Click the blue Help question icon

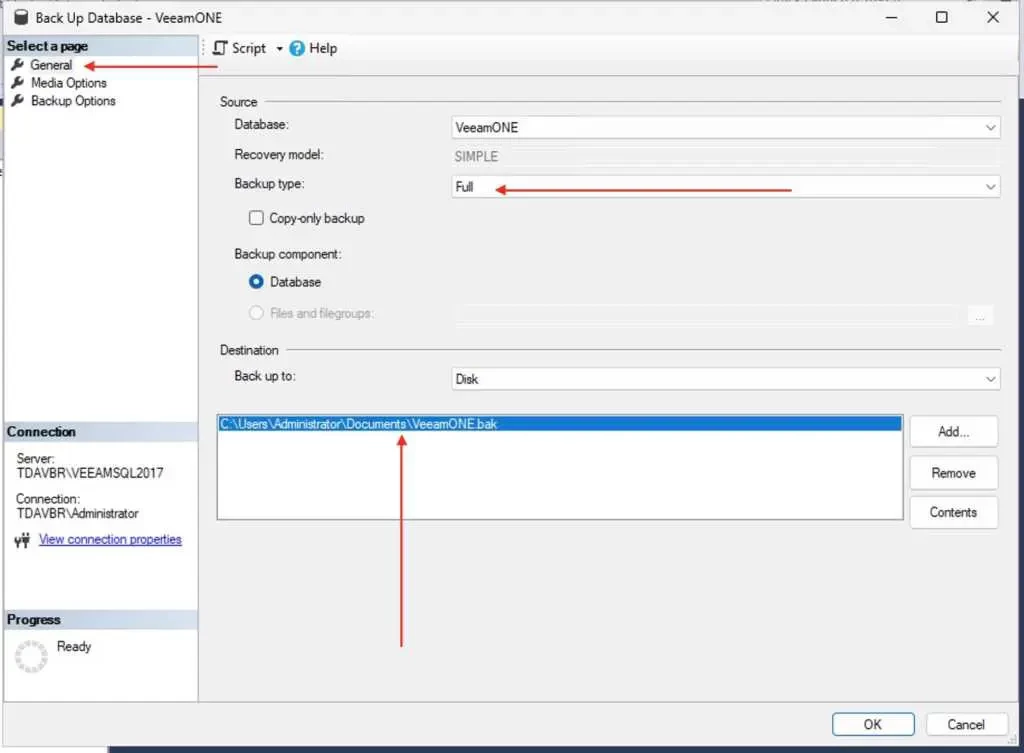[296, 48]
